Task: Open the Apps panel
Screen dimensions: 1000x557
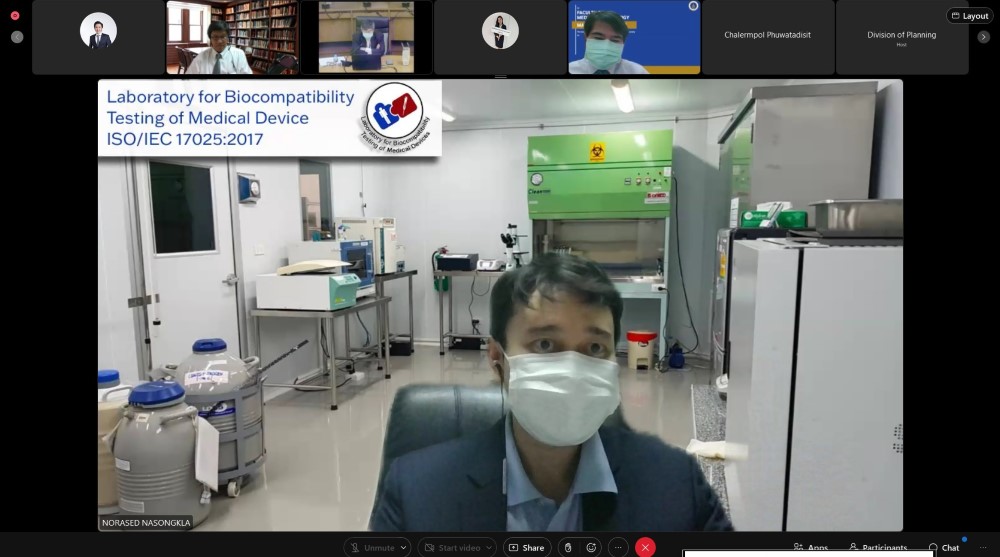Action: point(810,548)
